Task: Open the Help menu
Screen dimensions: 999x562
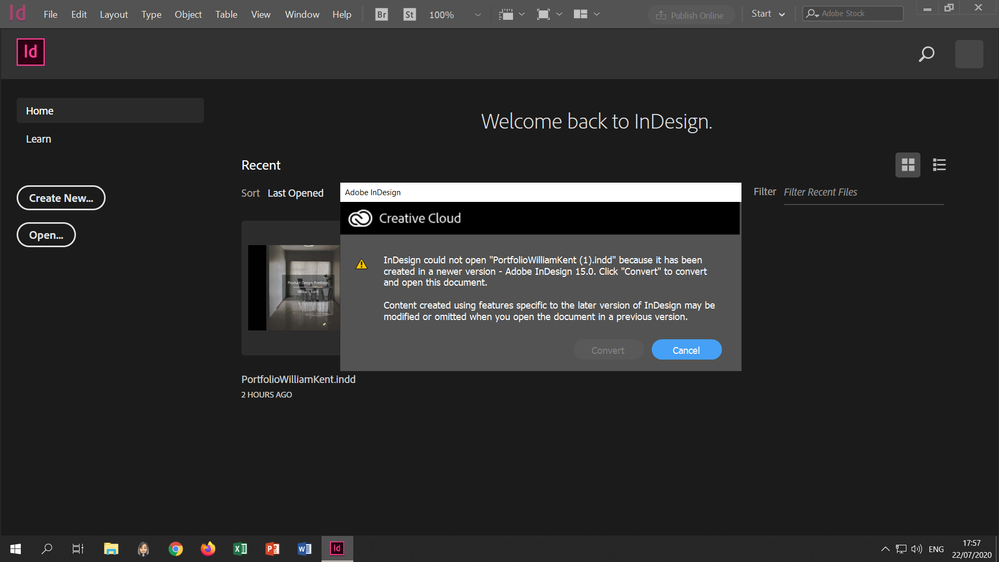Action: point(341,14)
